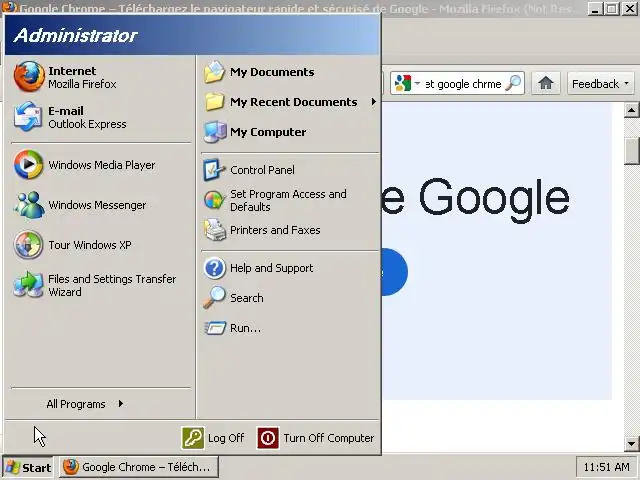This screenshot has height=480, width=640.
Task: Click the Firefox home icon
Action: click(545, 83)
